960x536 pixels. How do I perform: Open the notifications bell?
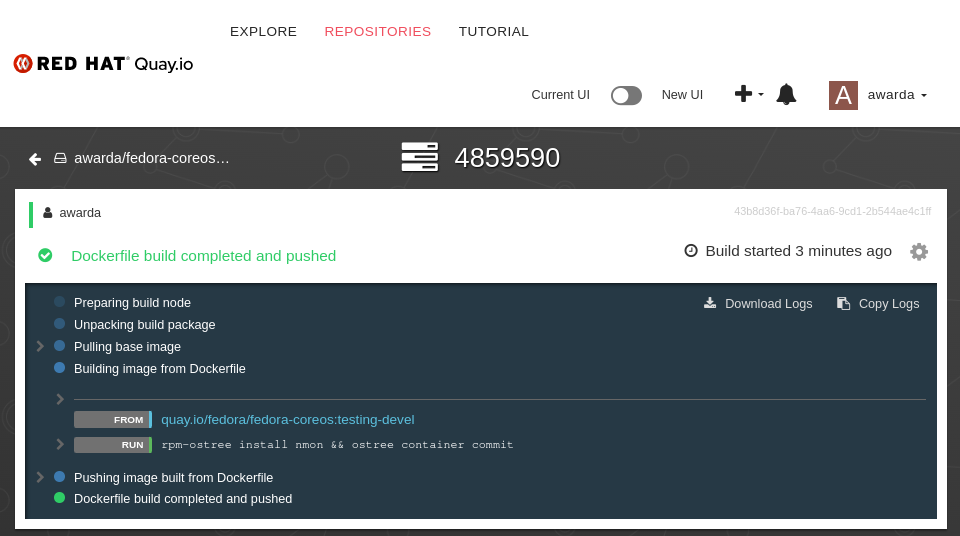786,94
